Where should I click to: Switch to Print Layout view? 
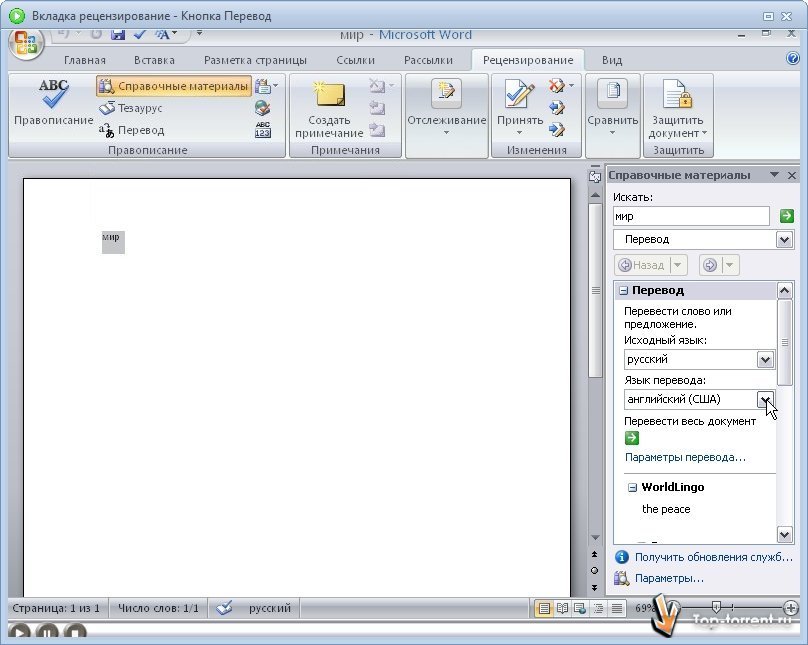pyautogui.click(x=543, y=608)
